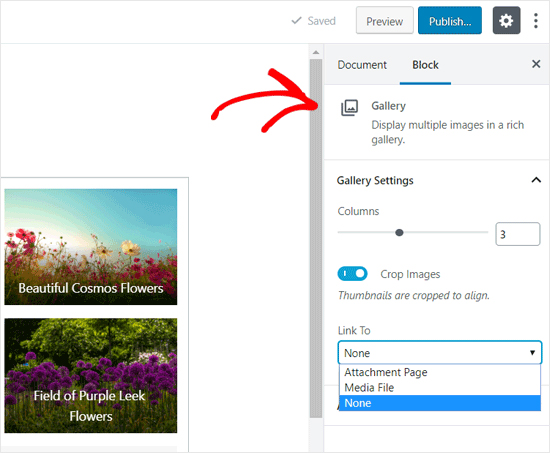550x453 pixels.
Task: Select the Beautiful Cosmos Flowers image
Action: point(90,247)
